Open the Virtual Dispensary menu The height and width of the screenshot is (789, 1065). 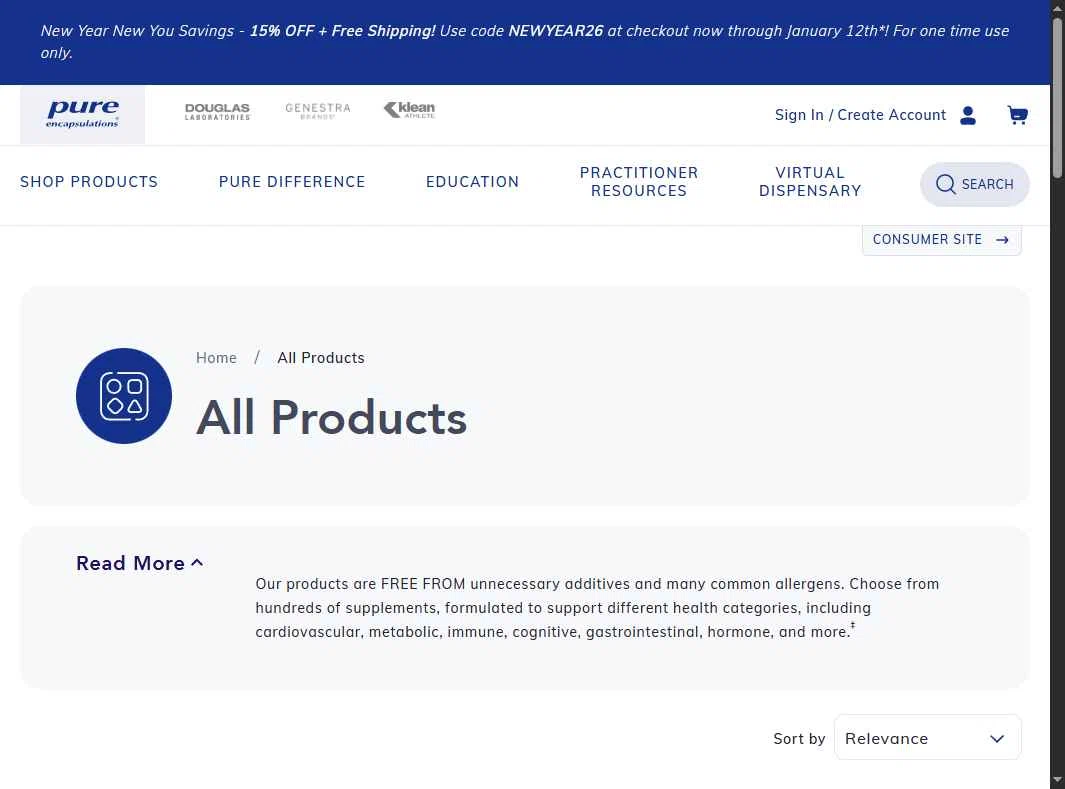pos(810,182)
